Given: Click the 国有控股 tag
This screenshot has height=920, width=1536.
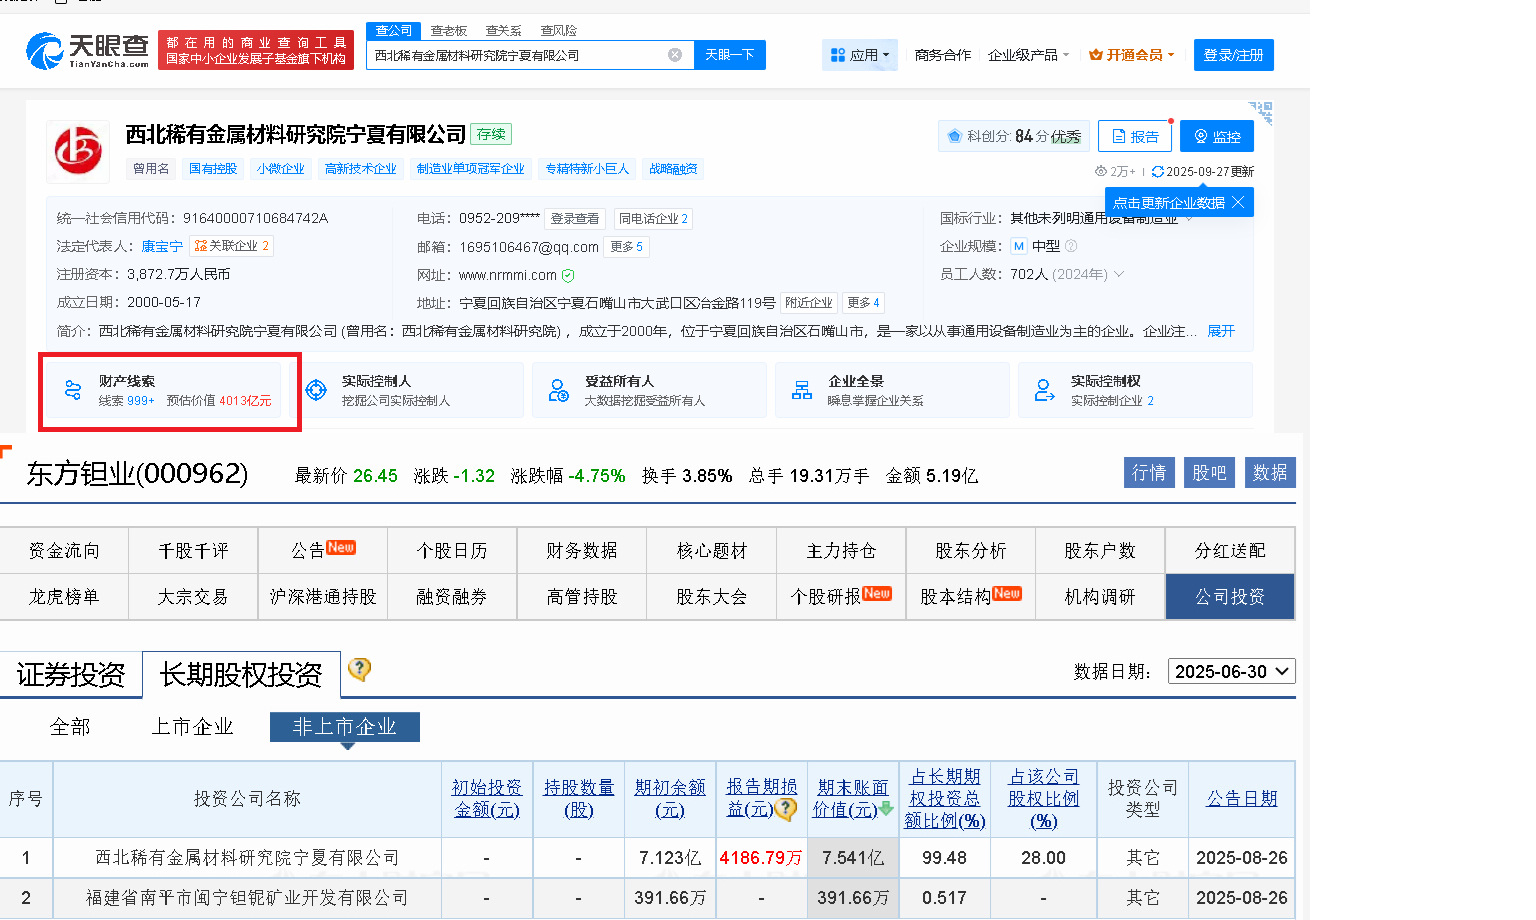Looking at the screenshot, I should pos(213,169).
